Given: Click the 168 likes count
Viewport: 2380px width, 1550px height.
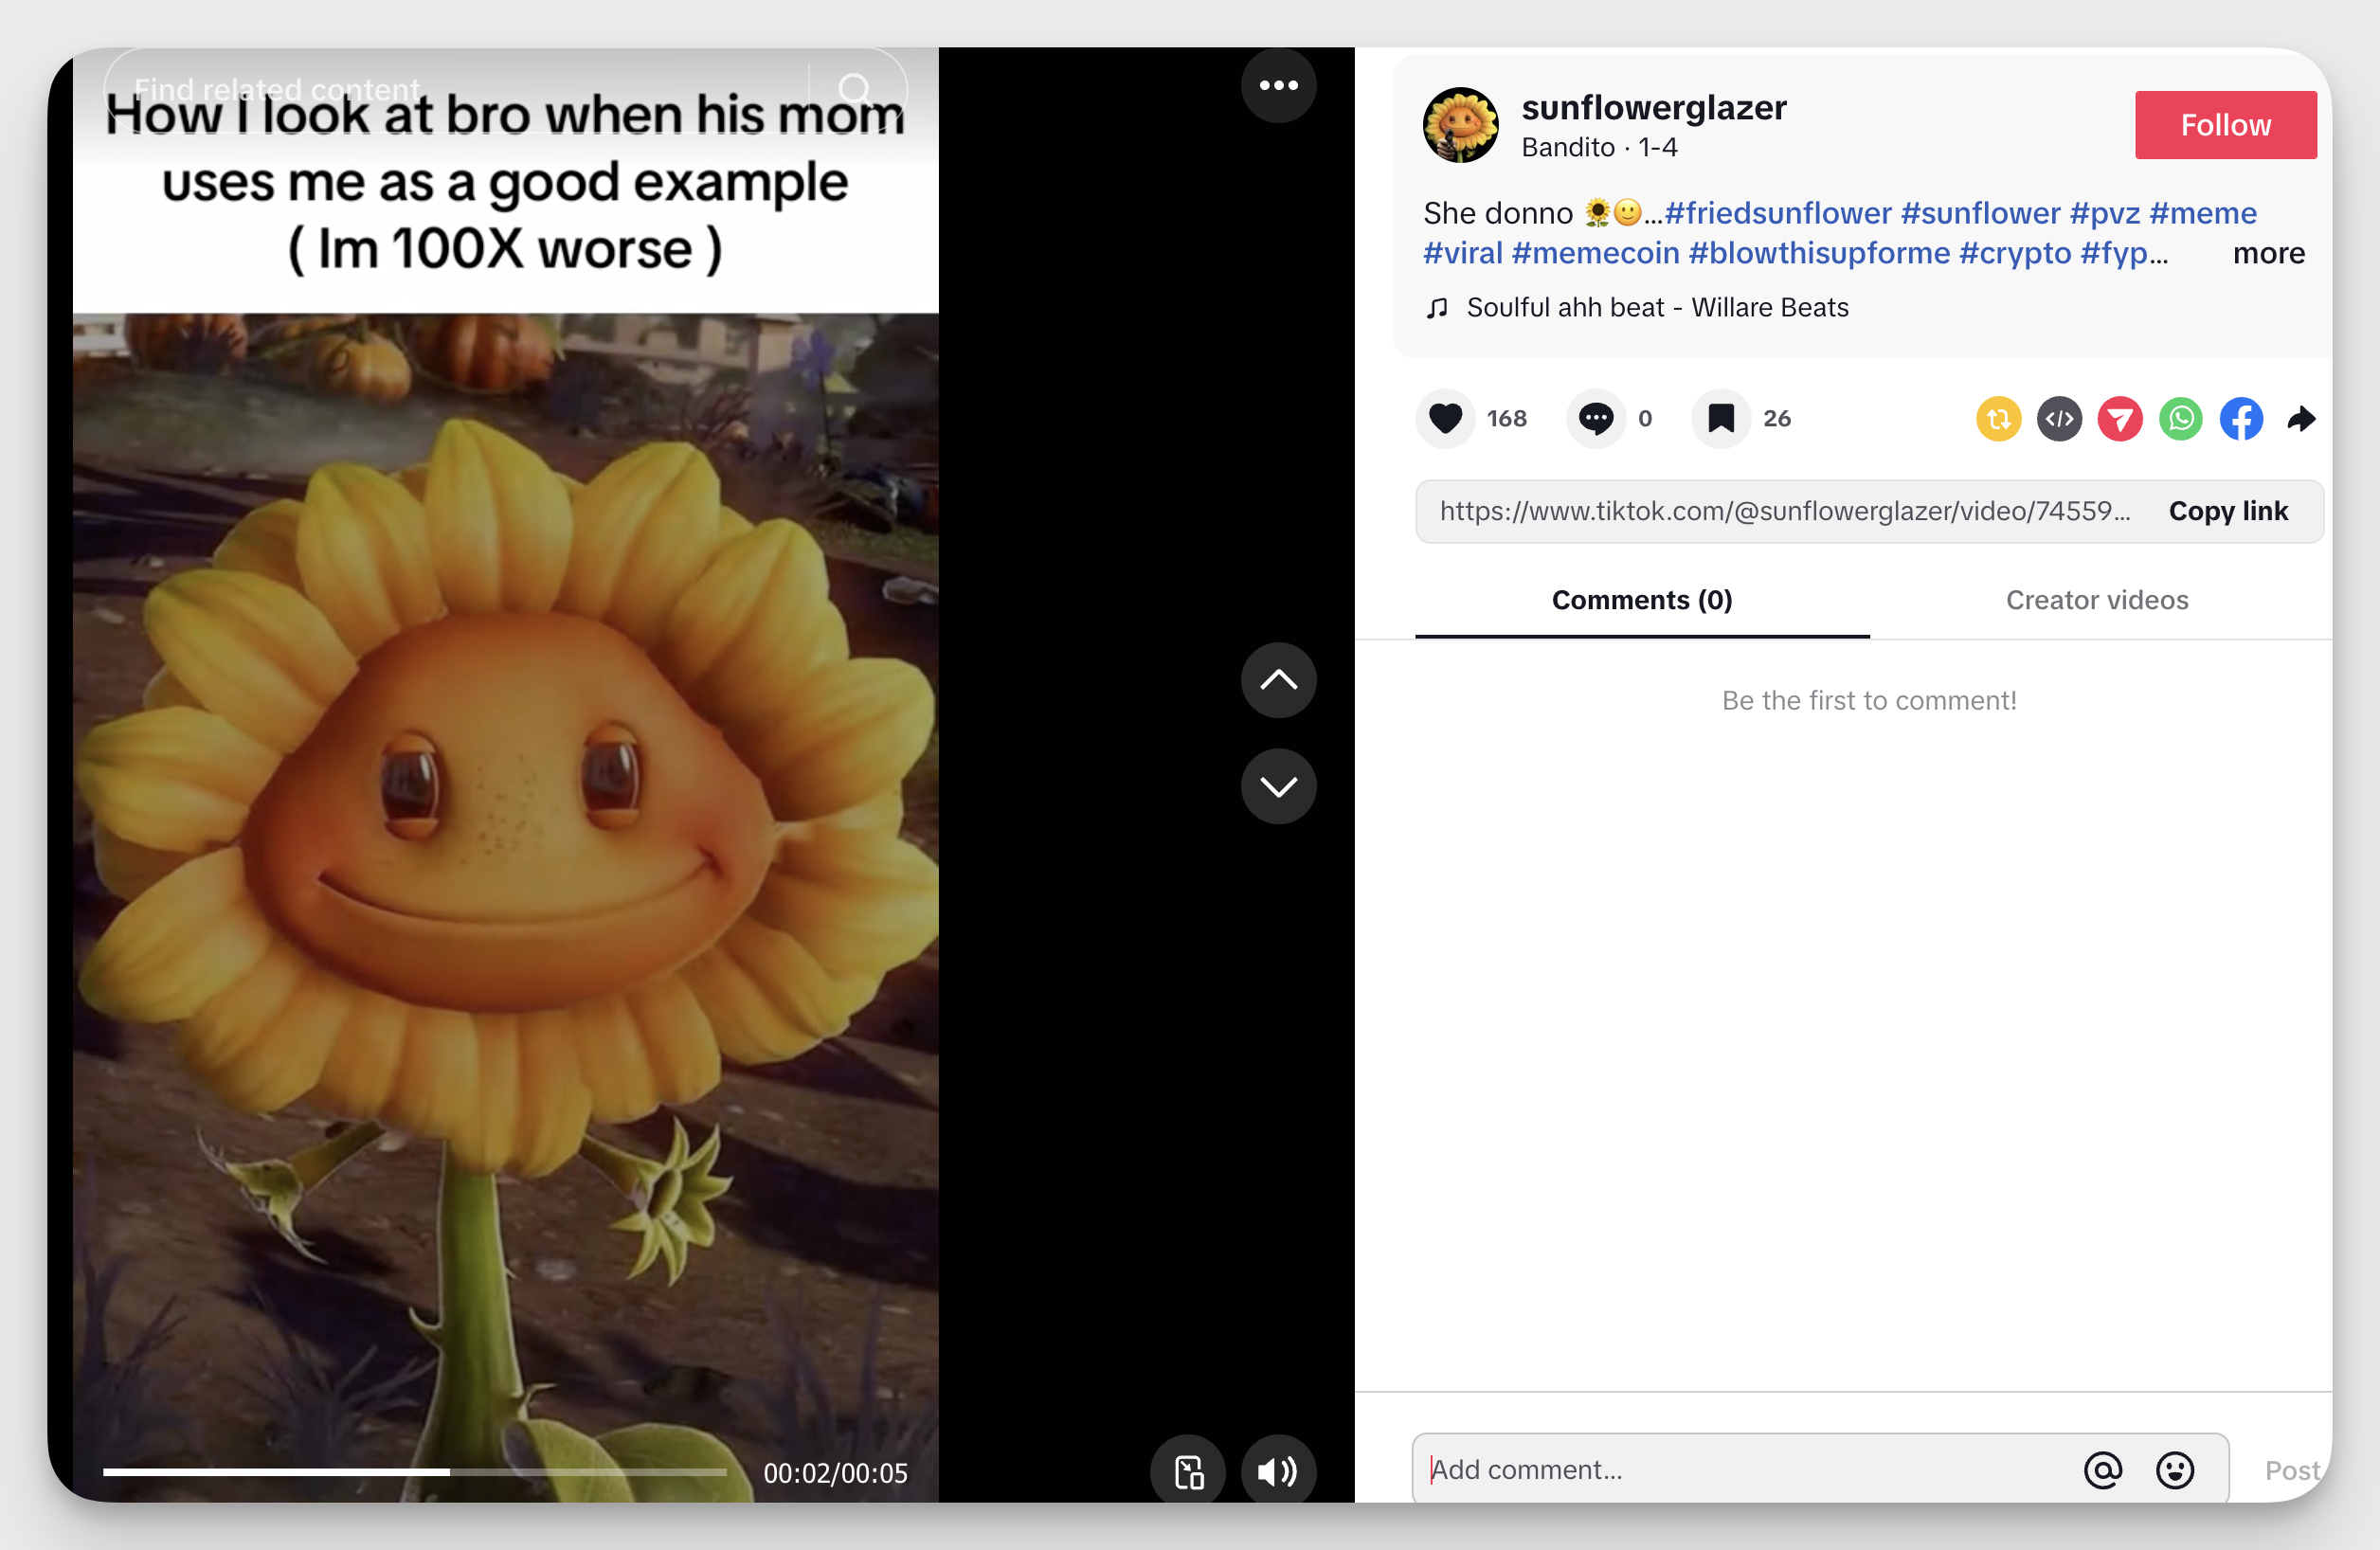Looking at the screenshot, I should click(1506, 419).
